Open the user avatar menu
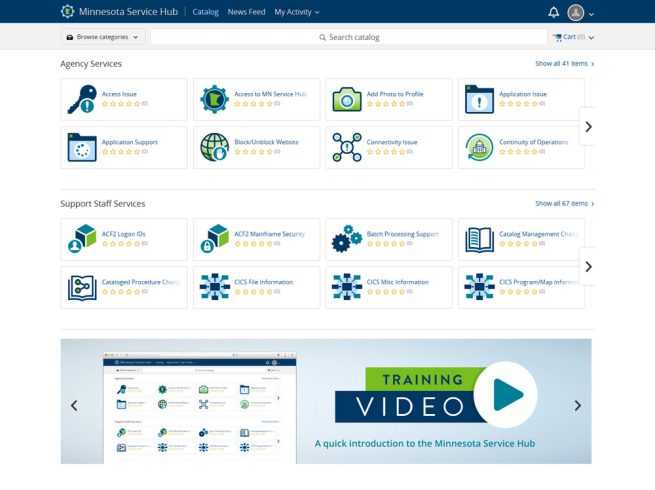 tap(576, 13)
